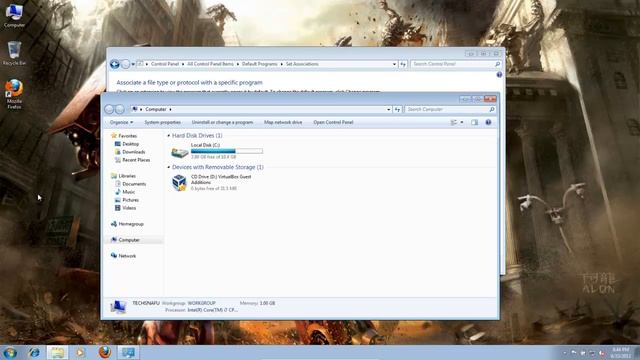
Task: Open the Computer desktop icon
Action: [x=14, y=16]
